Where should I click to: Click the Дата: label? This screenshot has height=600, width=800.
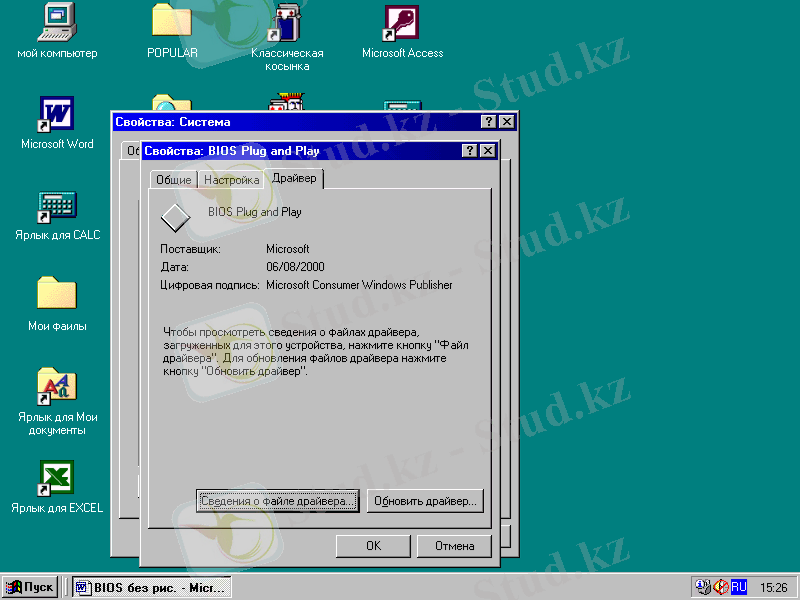click(x=174, y=267)
